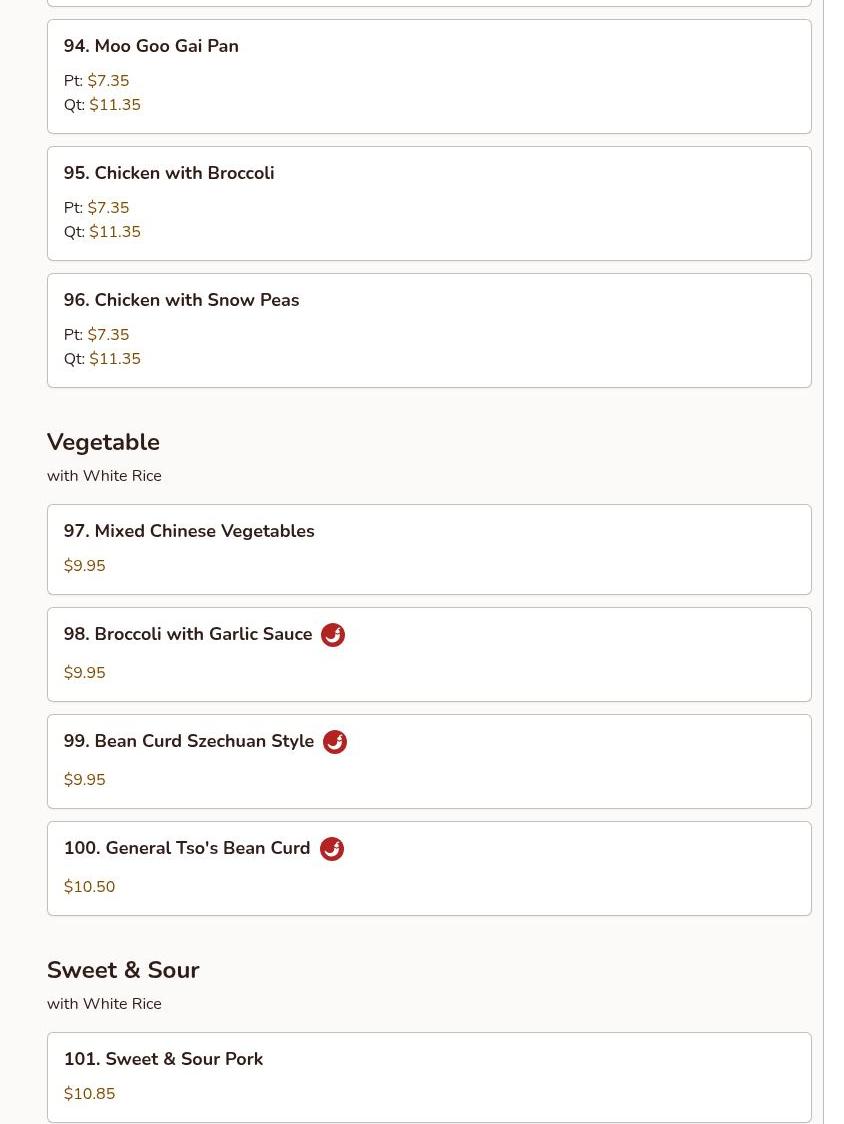Open 97. Mixed Chinese Vegetables
Screen dimensions: 844x1124
[x=189, y=531]
